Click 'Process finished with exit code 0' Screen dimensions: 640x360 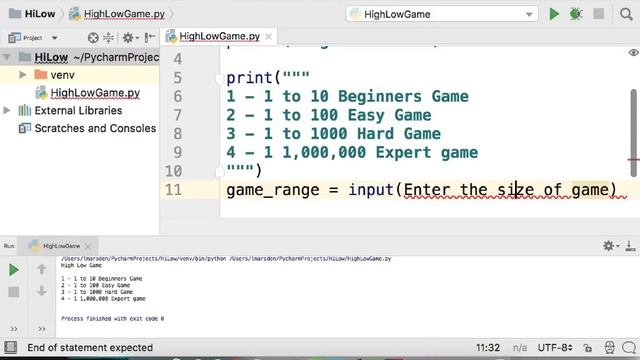click(x=112, y=318)
